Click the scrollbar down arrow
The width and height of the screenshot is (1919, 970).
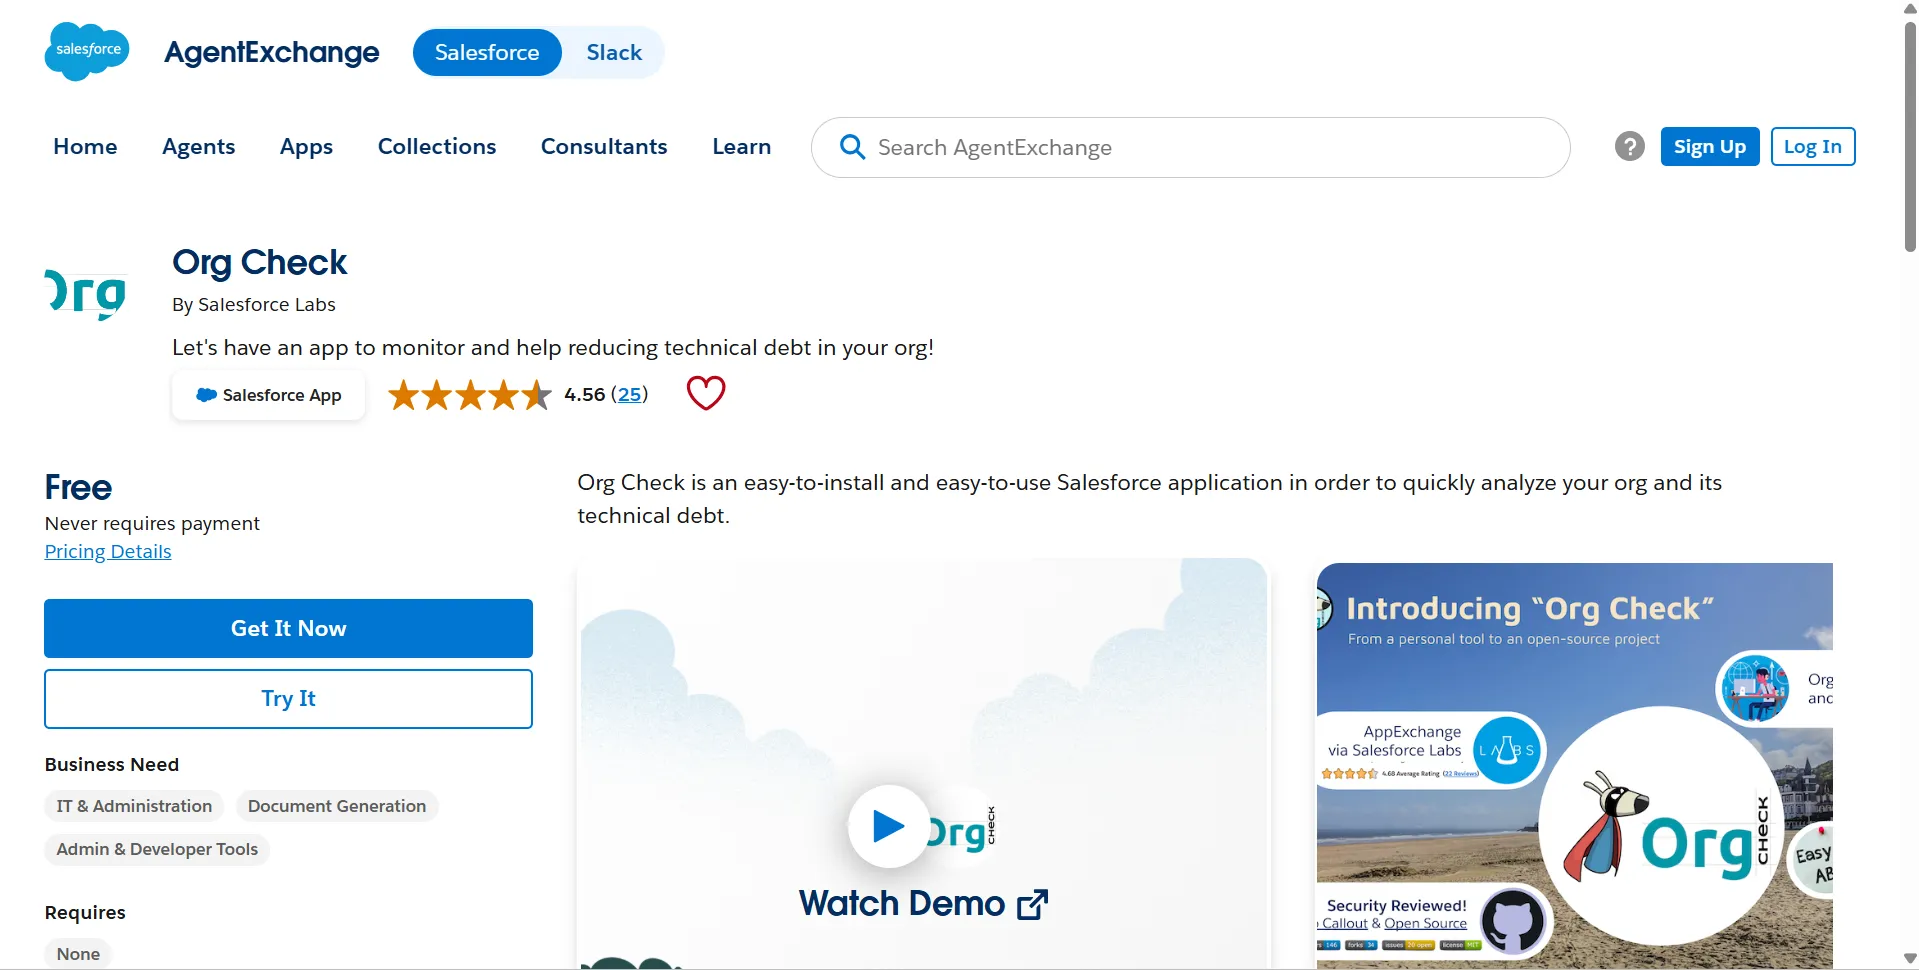1910,959
